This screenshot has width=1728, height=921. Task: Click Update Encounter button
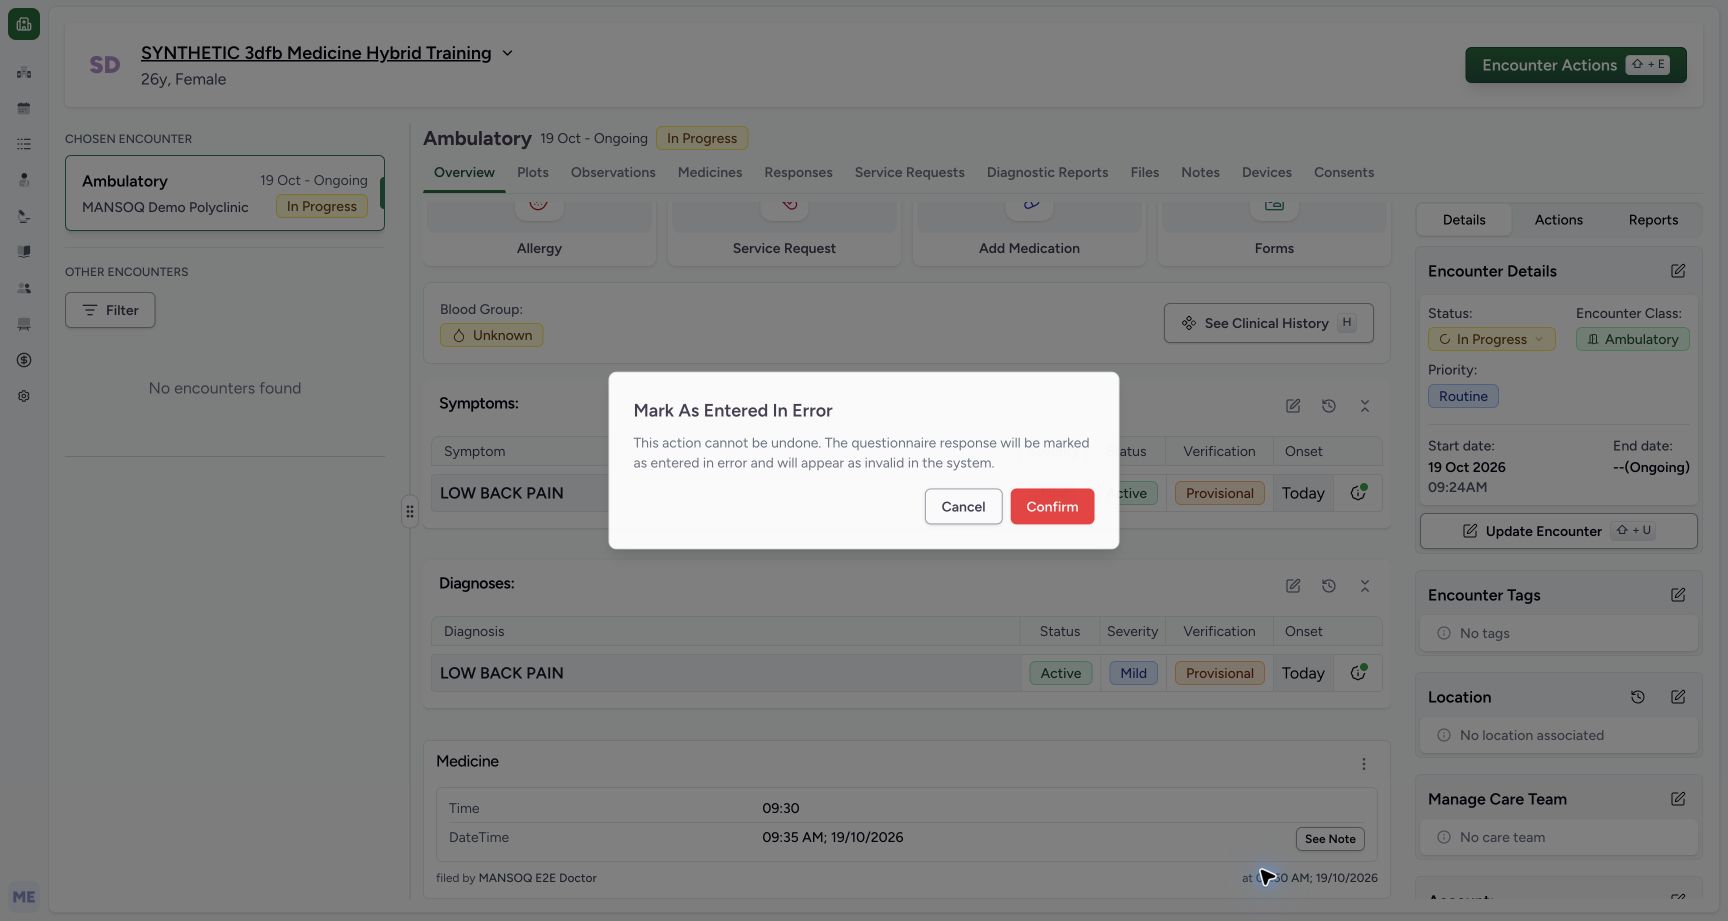point(1558,531)
